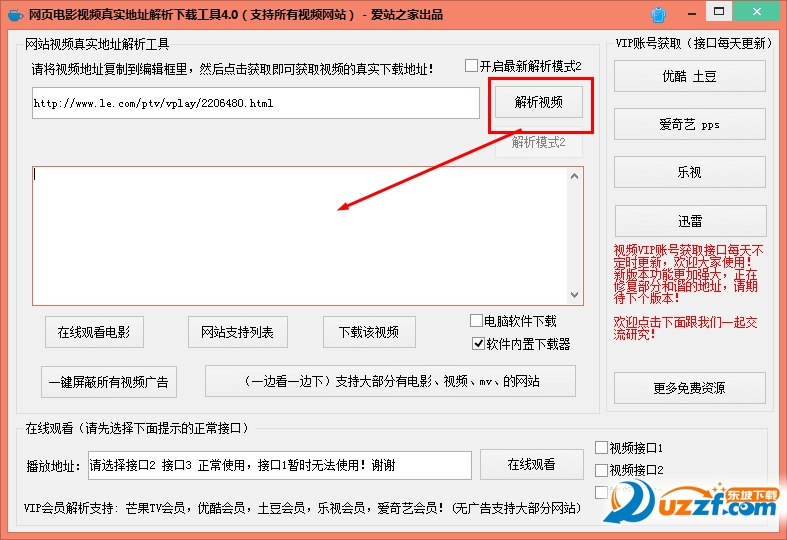Open 迅雷 VIP account button

(691, 221)
